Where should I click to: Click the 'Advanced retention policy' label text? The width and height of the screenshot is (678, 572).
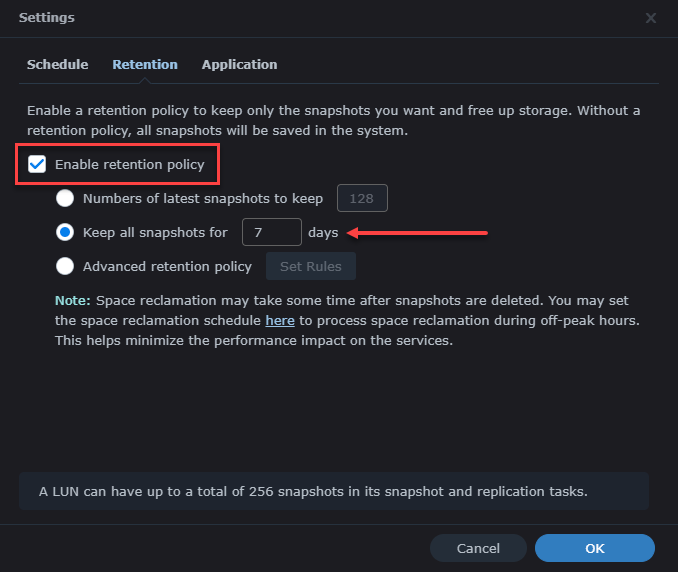(x=167, y=266)
